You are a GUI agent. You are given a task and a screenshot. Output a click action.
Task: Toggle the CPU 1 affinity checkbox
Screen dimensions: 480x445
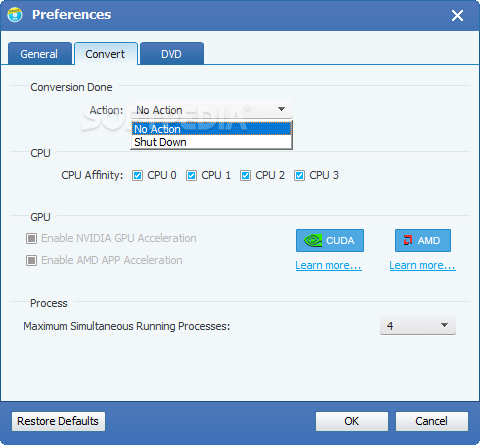[191, 175]
